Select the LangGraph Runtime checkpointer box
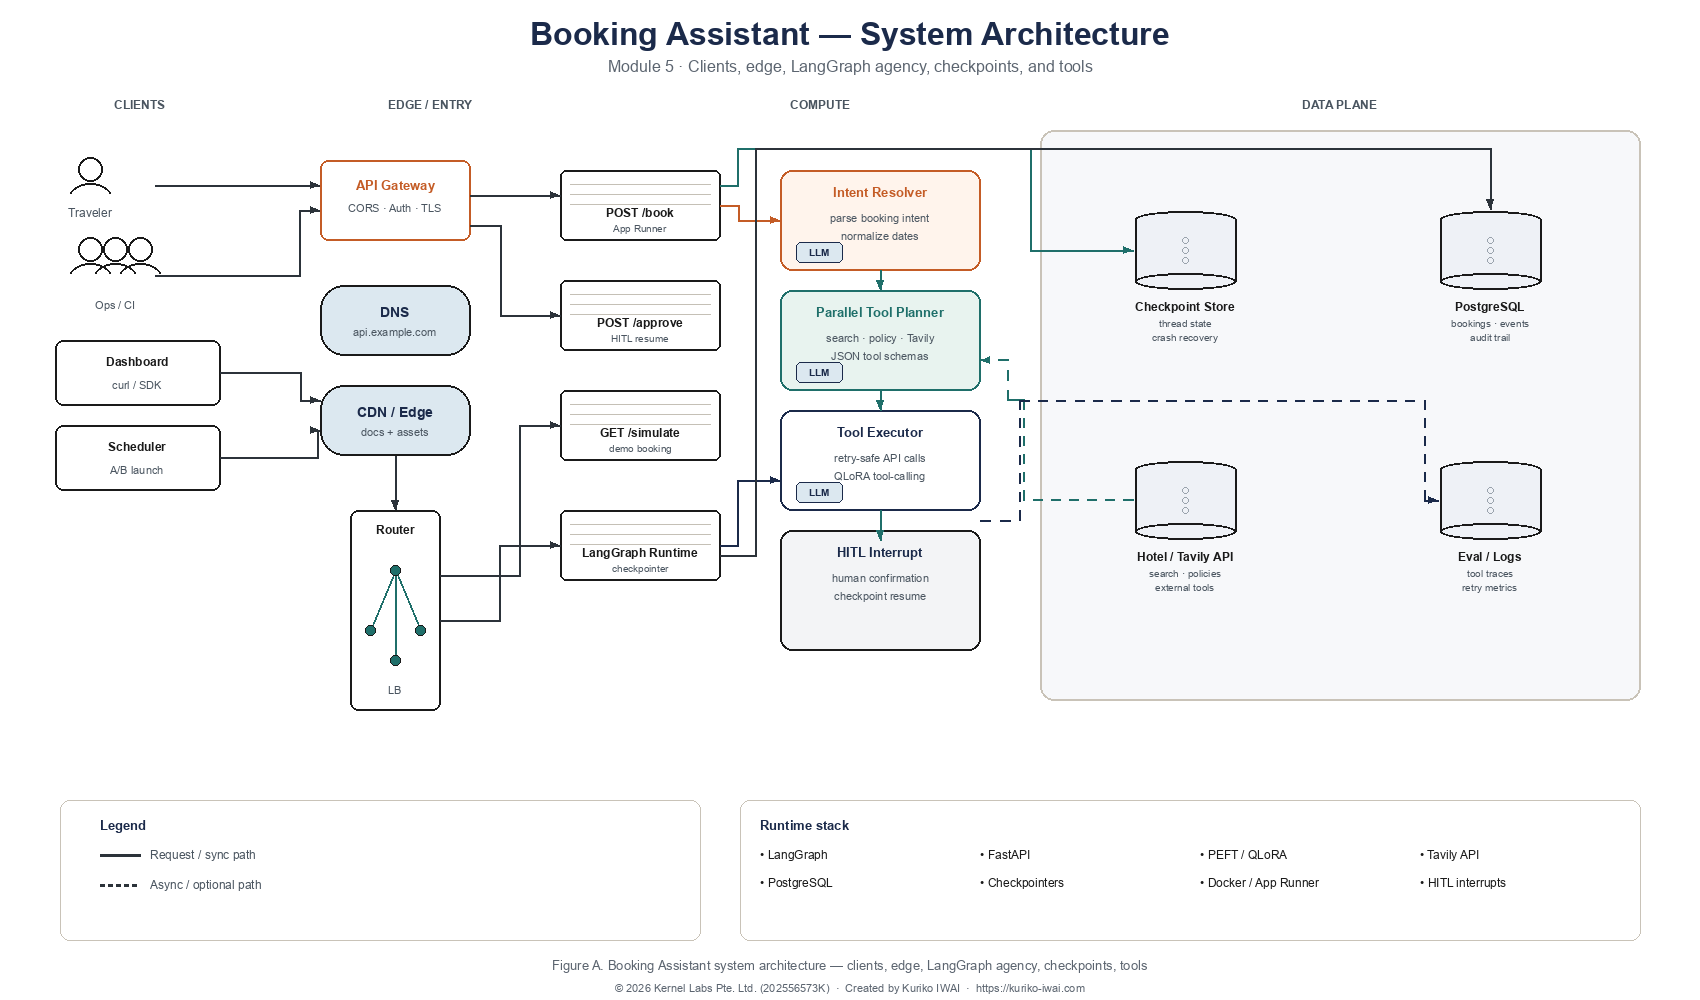 [x=640, y=545]
